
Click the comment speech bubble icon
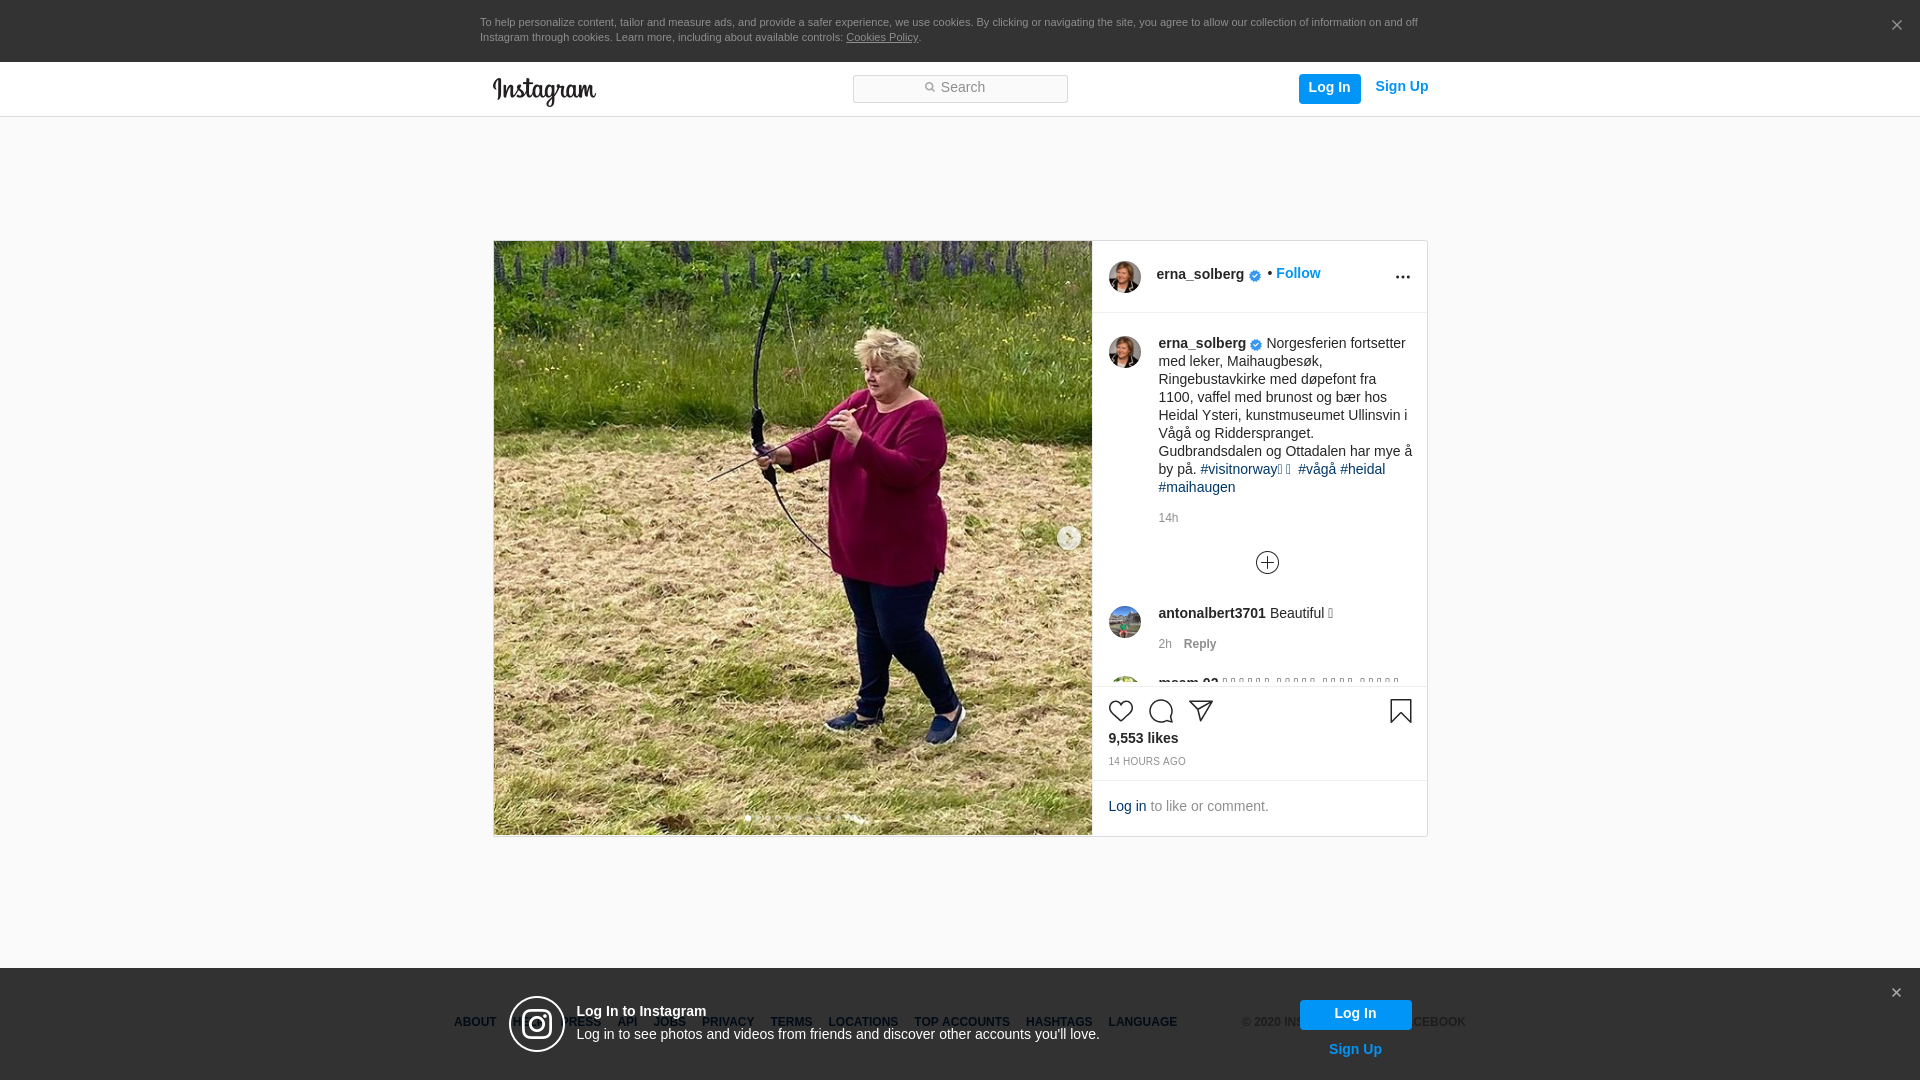pos(1161,711)
